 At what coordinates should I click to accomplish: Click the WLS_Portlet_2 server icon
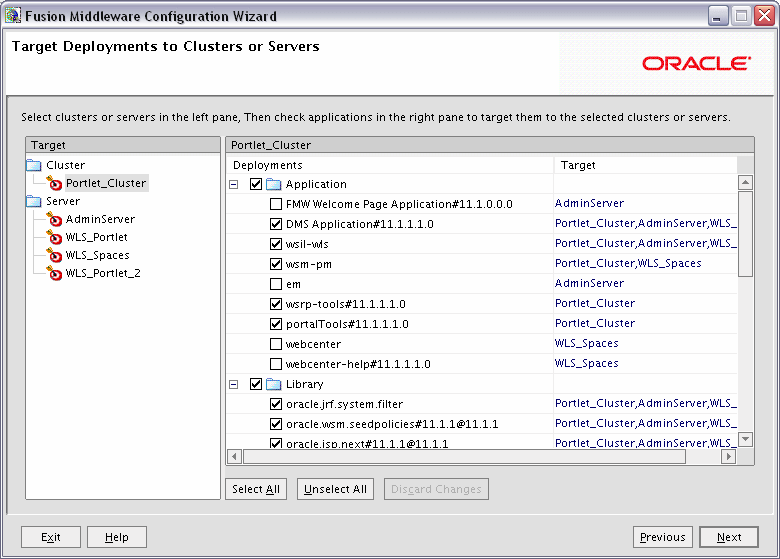(x=54, y=273)
